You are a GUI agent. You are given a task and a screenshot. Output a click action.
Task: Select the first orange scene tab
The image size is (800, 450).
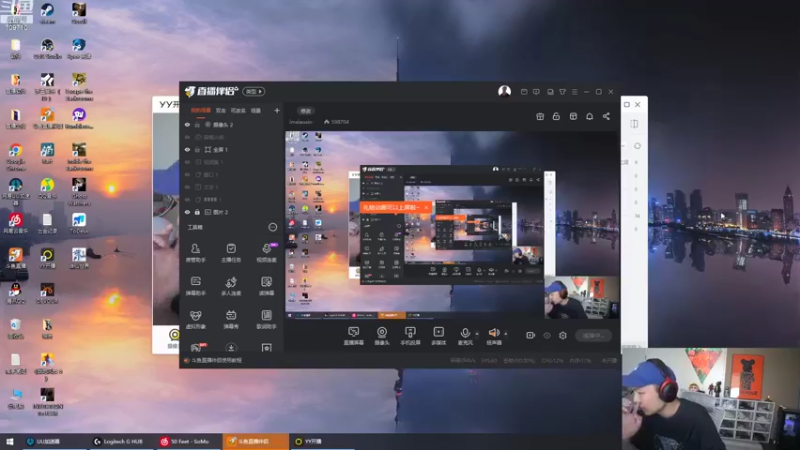[201, 110]
